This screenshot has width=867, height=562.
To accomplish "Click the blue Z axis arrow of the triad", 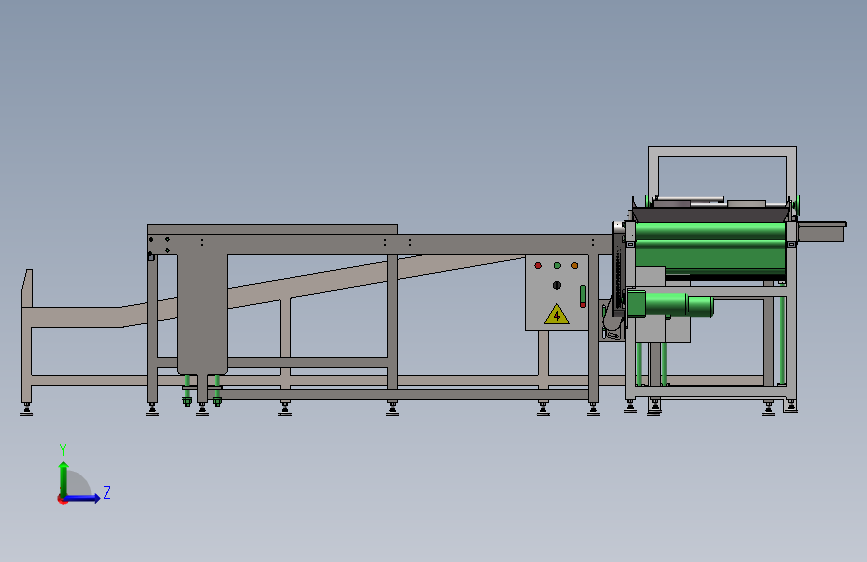I will click(83, 498).
